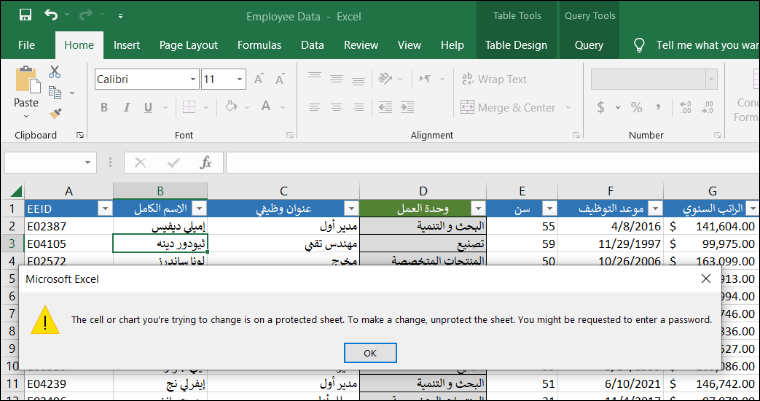The height and width of the screenshot is (401, 760).
Task: Click the Redo arrow icon
Action: (85, 15)
